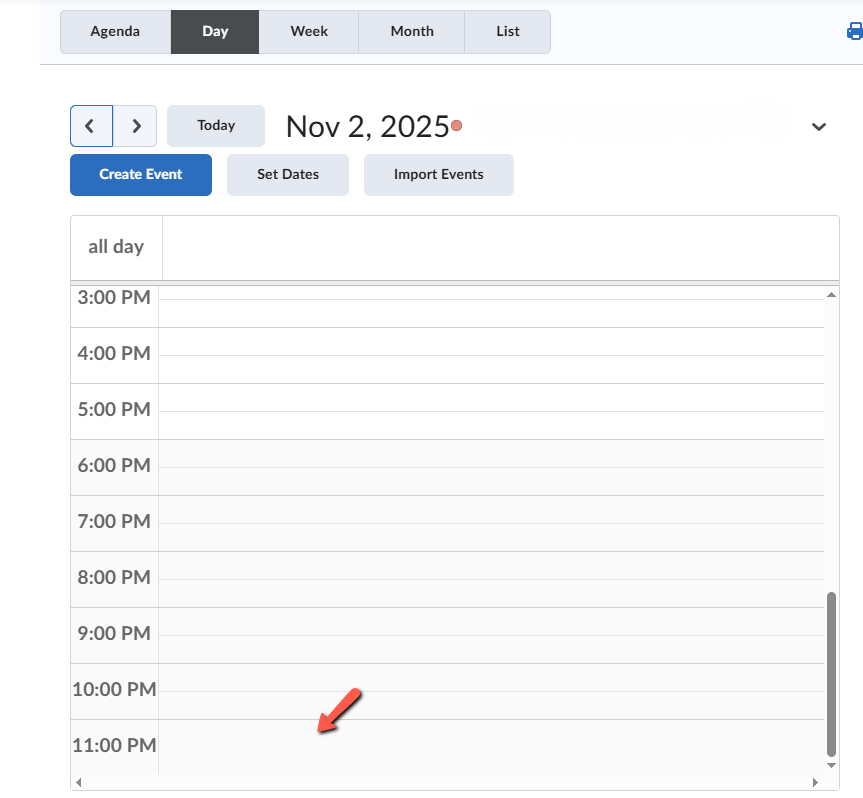Open the Month view

(411, 31)
